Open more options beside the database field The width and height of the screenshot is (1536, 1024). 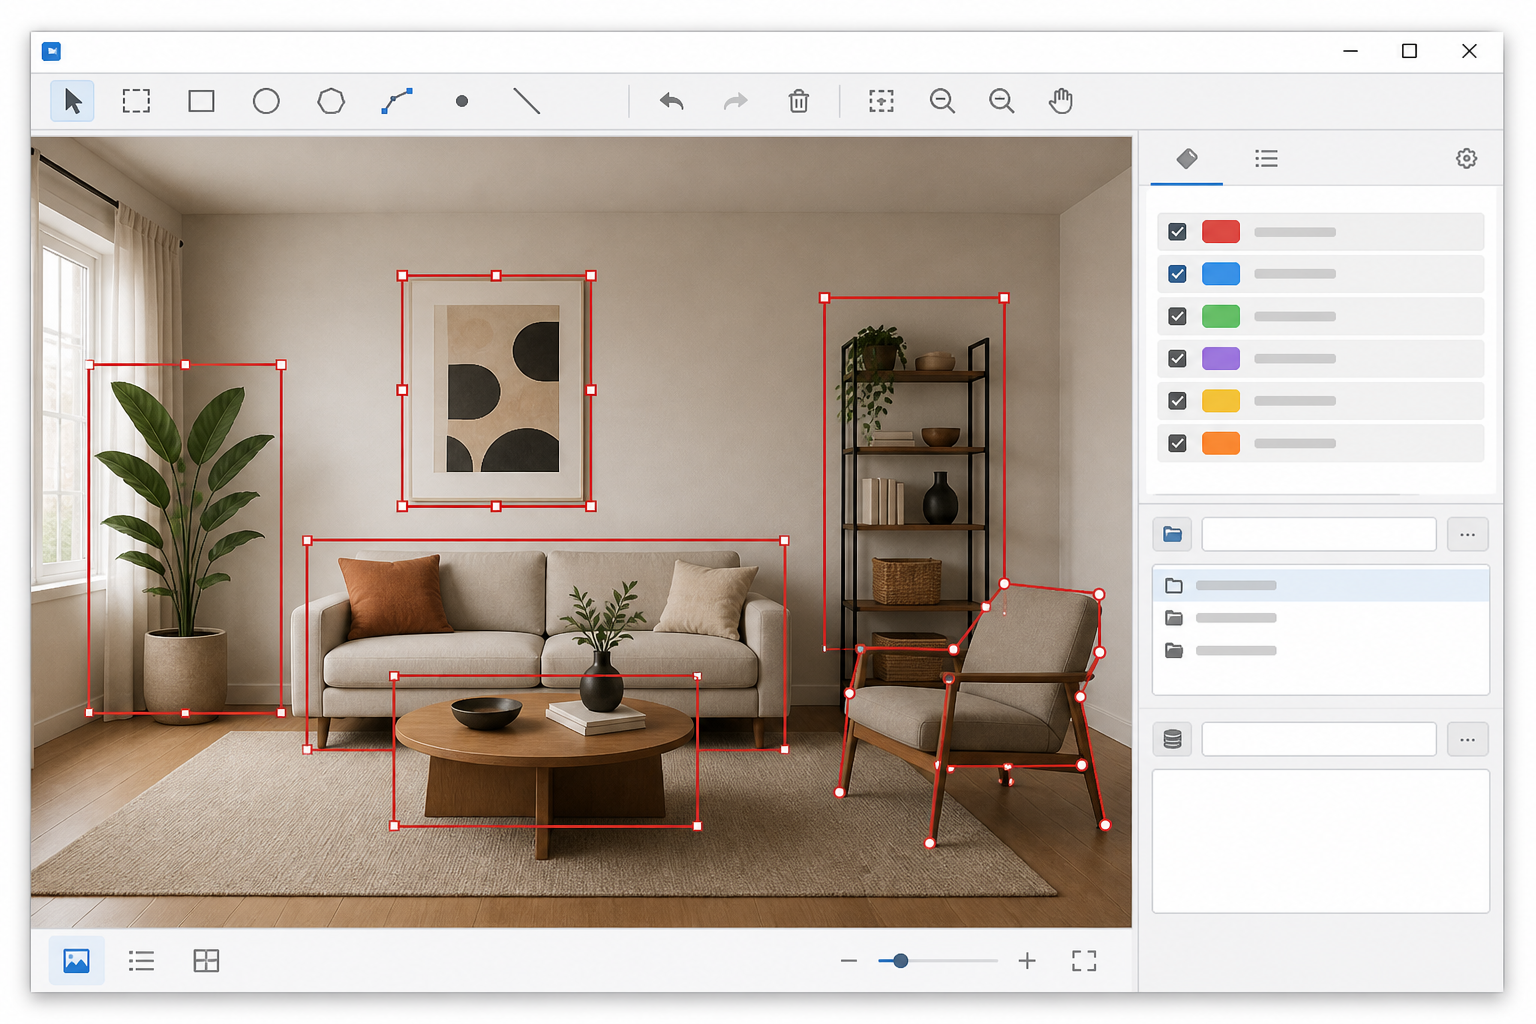[x=1467, y=739]
